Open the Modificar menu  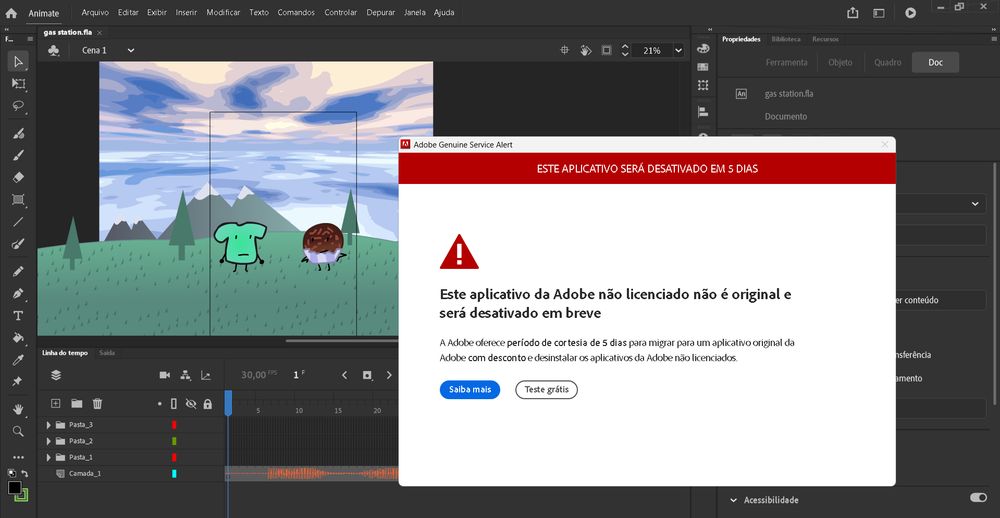pyautogui.click(x=222, y=13)
